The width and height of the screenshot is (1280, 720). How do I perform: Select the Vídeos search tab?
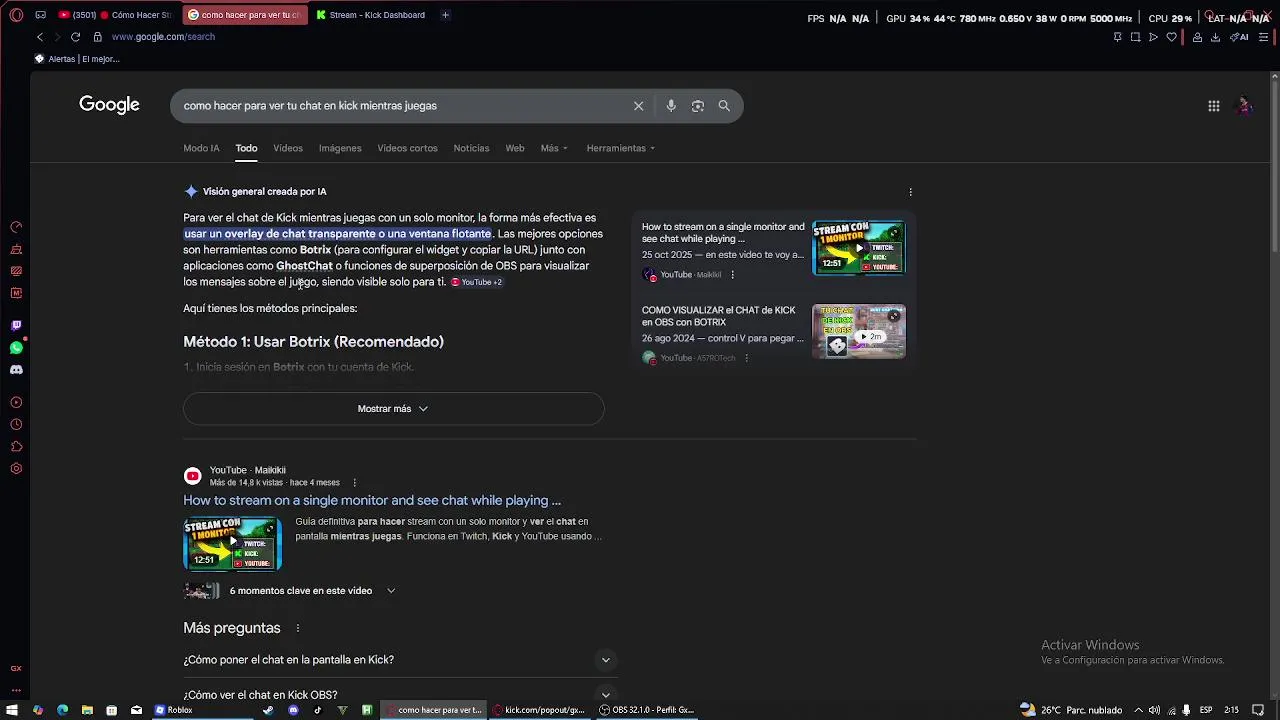coord(288,148)
